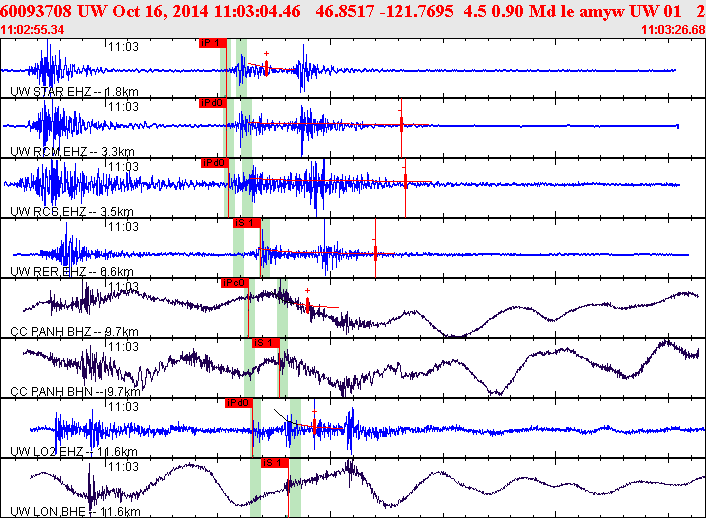The width and height of the screenshot is (706, 518).
Task: Select station label UW RER EHZ -- 6.6km
Action: [72, 272]
